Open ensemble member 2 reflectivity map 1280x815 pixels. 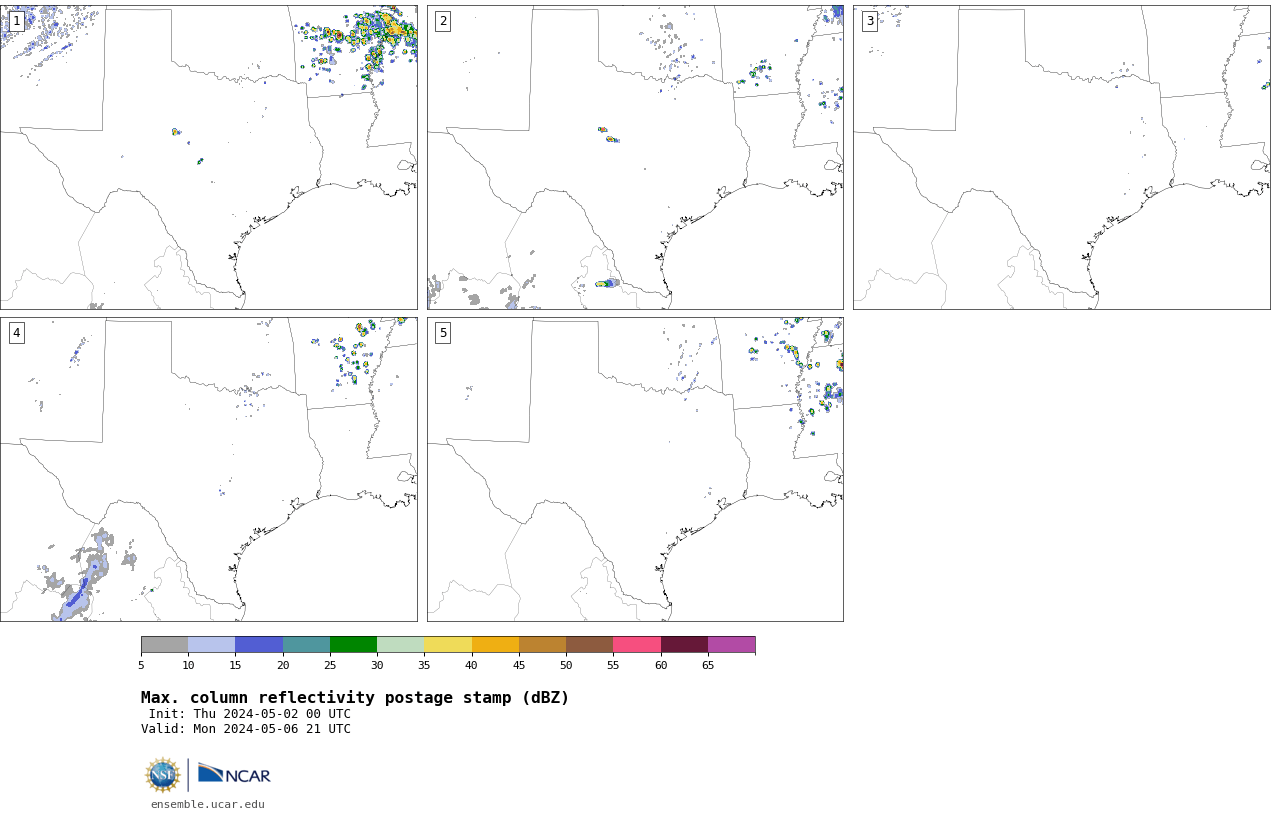(x=635, y=157)
